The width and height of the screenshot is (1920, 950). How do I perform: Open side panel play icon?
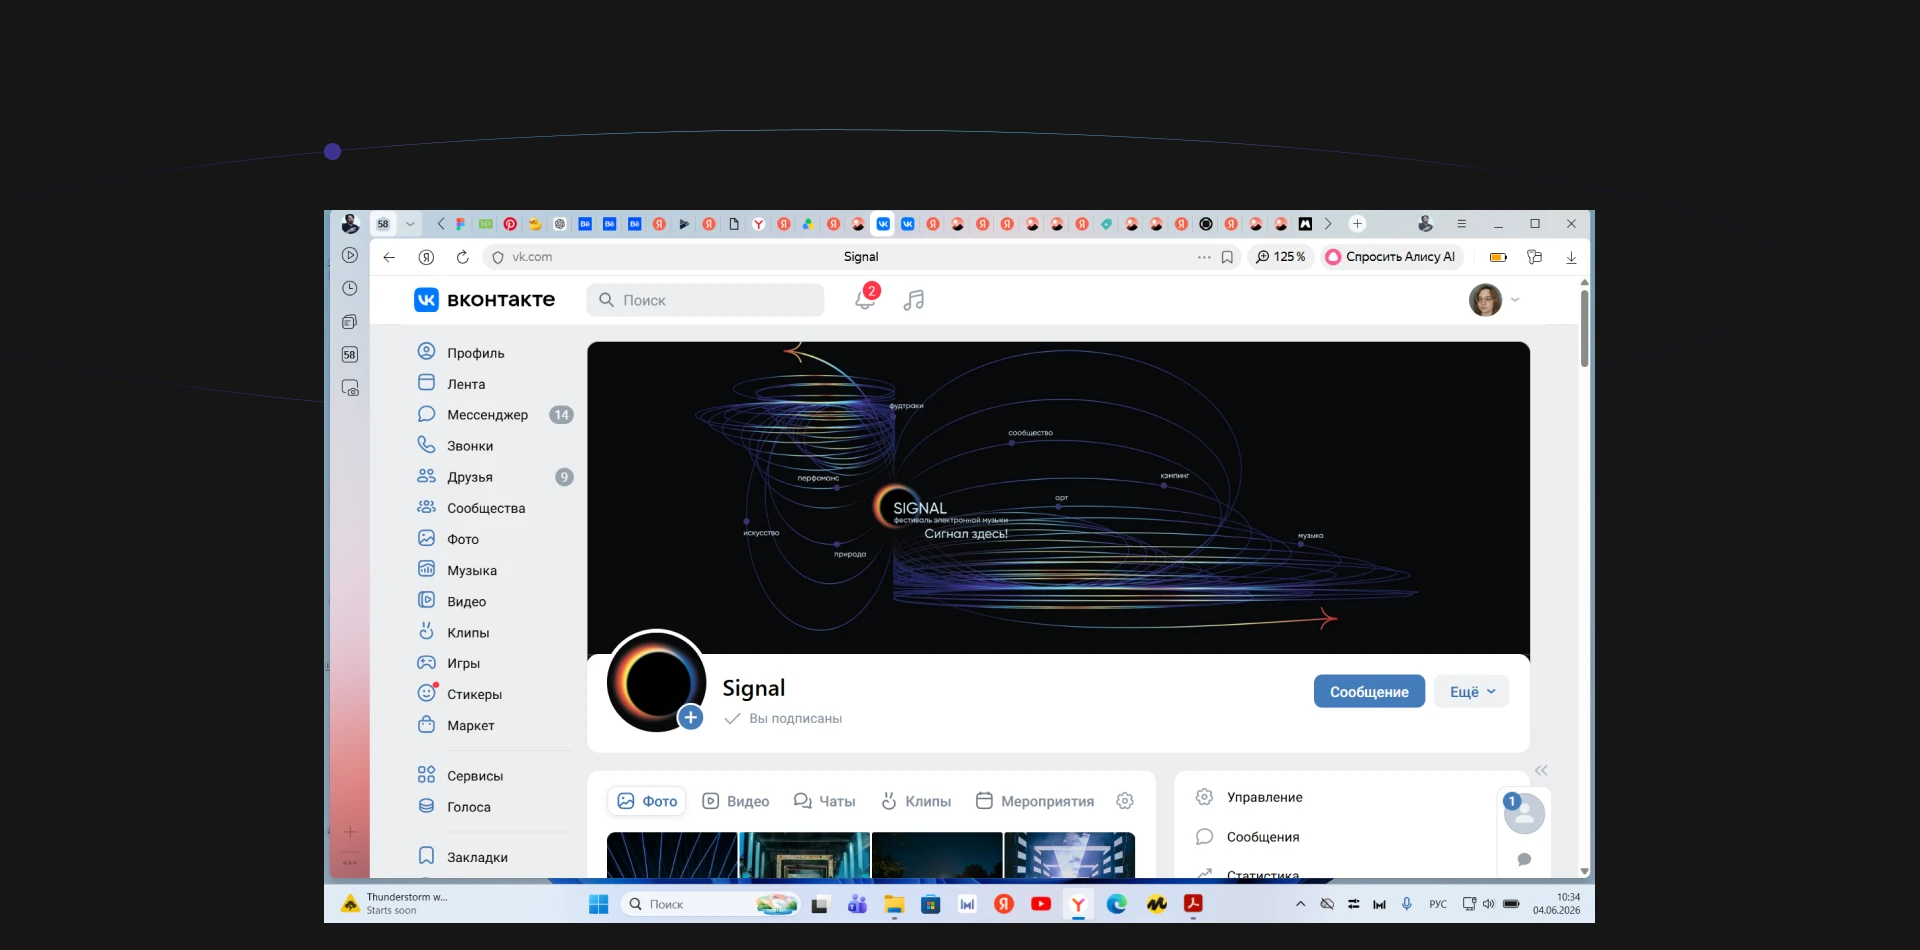[350, 255]
